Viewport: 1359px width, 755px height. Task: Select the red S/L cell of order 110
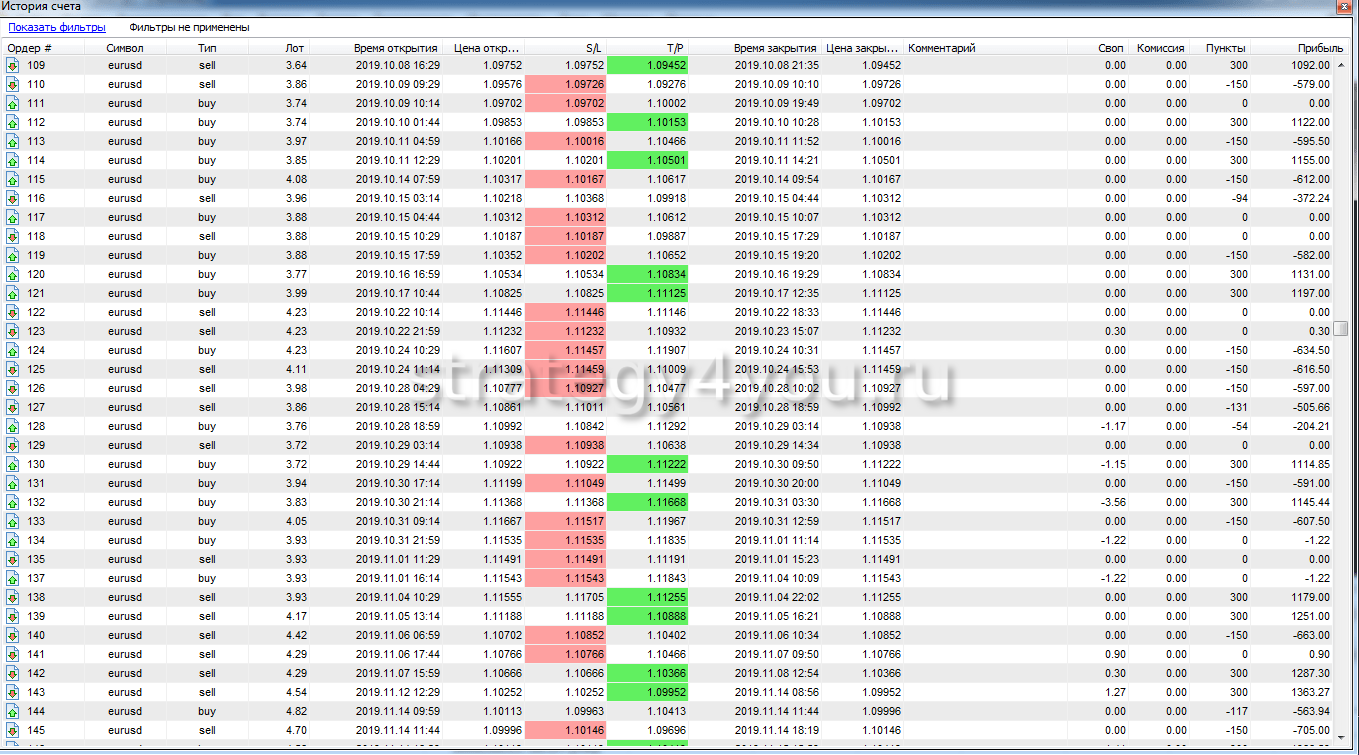pos(565,84)
